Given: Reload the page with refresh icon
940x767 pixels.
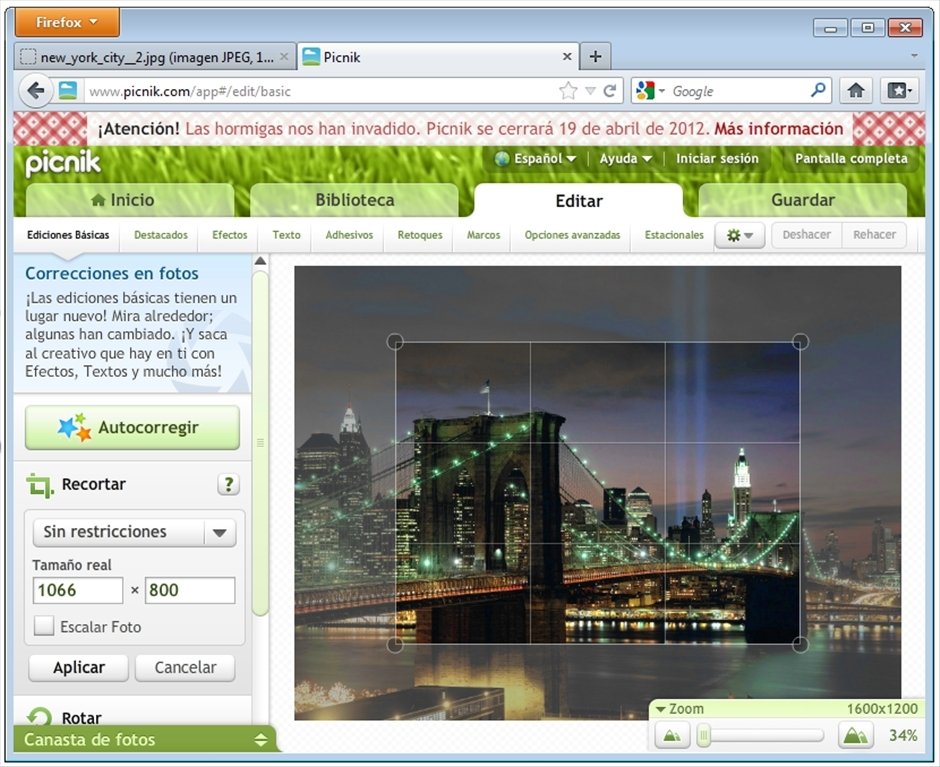Looking at the screenshot, I should [x=610, y=91].
